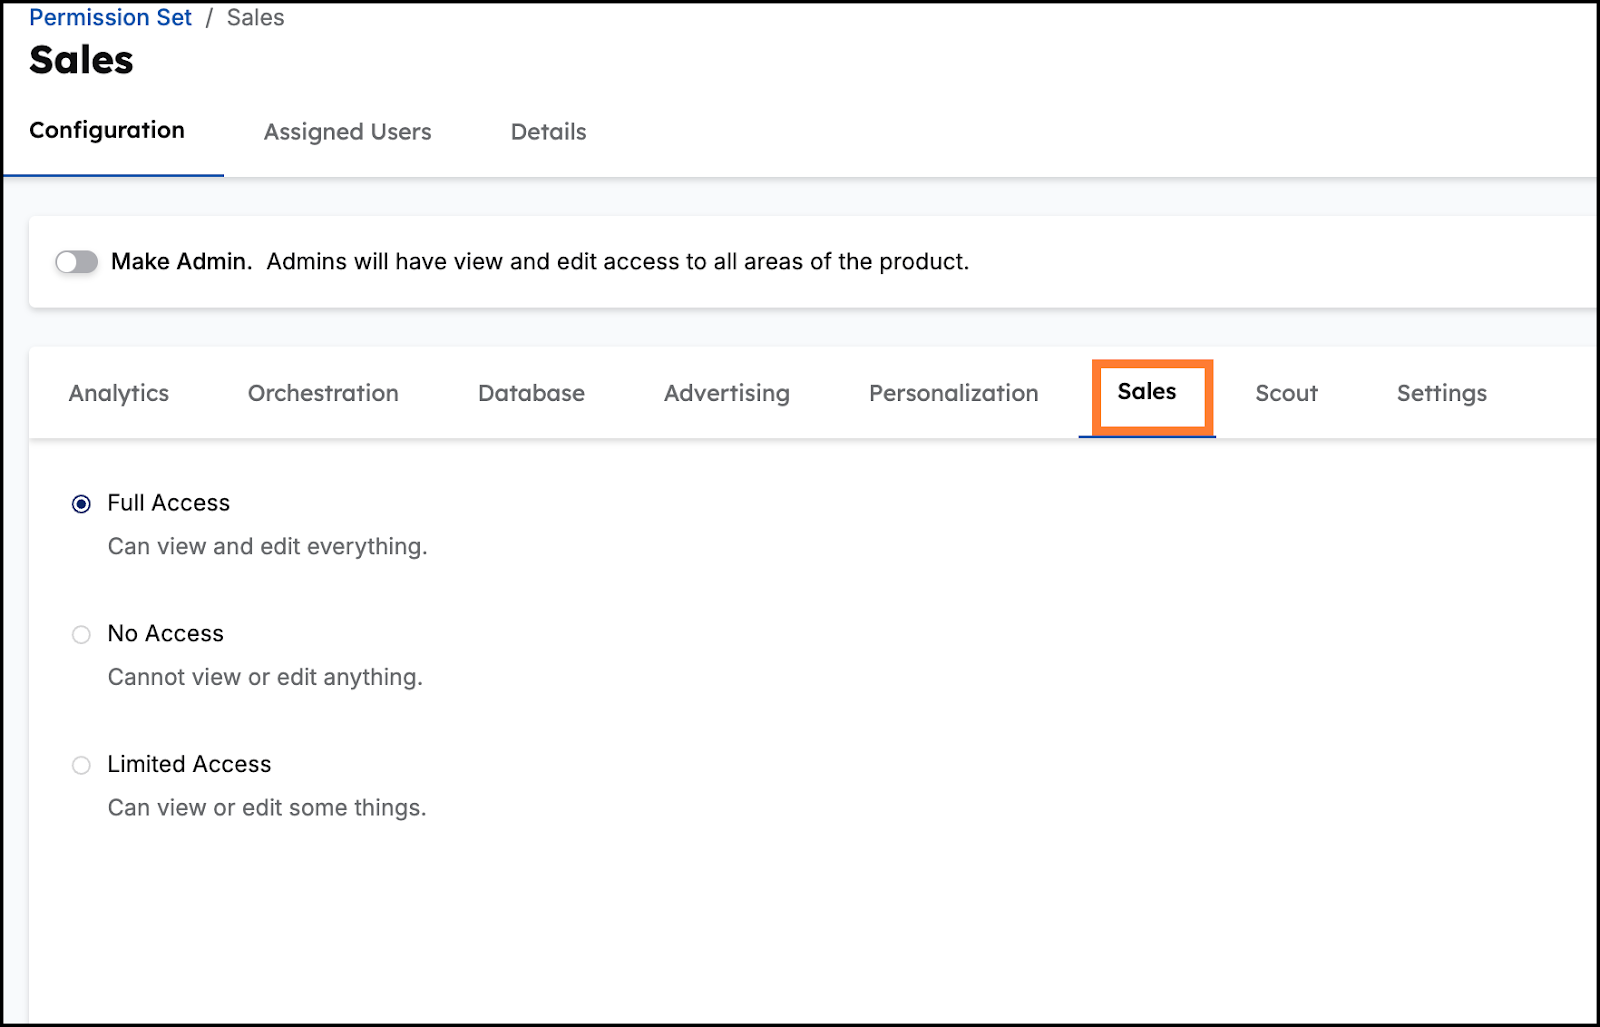The width and height of the screenshot is (1600, 1027).
Task: Click the Full Access label text
Action: coord(169,503)
